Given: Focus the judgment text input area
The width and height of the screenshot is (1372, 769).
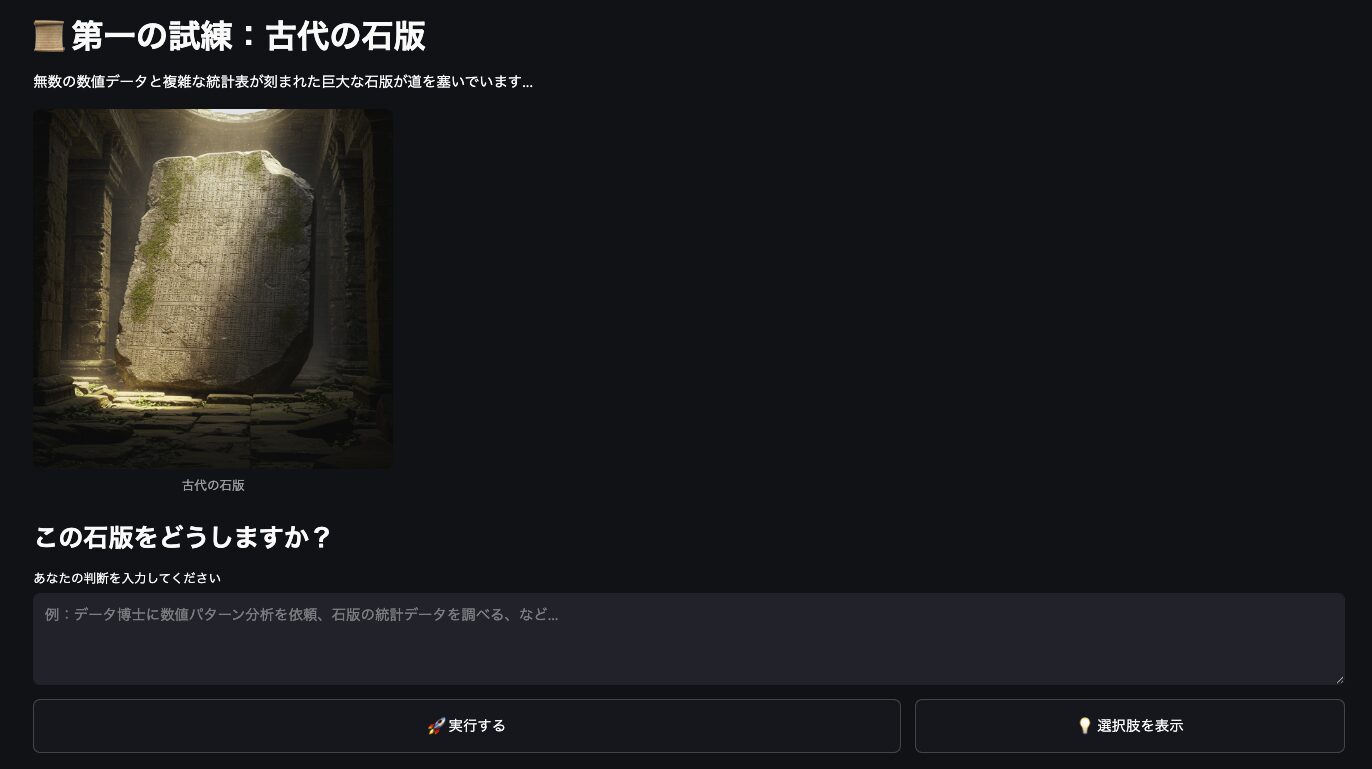Looking at the screenshot, I should pyautogui.click(x=689, y=639).
